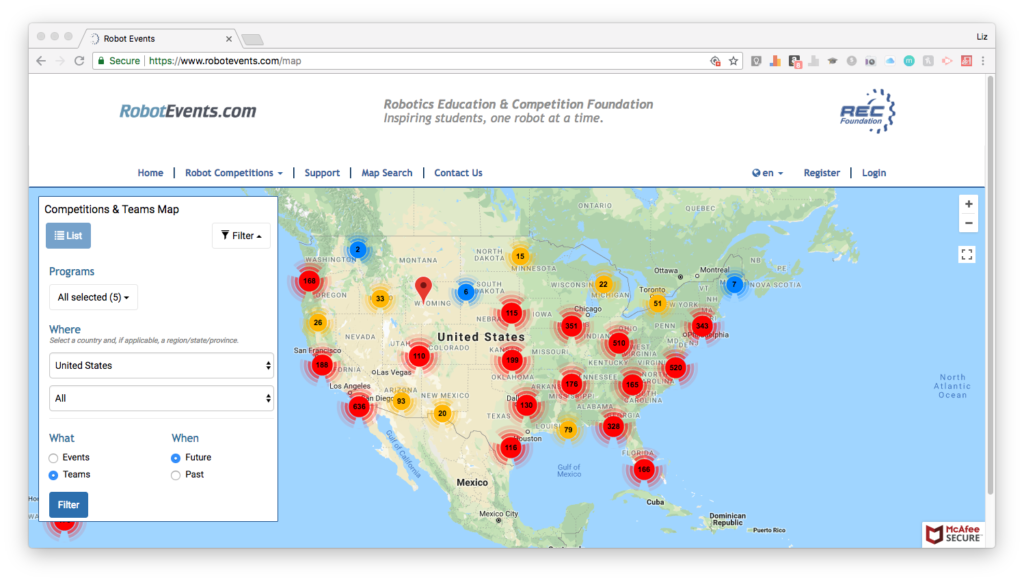1024x582 pixels.
Task: Open the cluster showing 636 teams near Los Angeles
Action: [359, 407]
